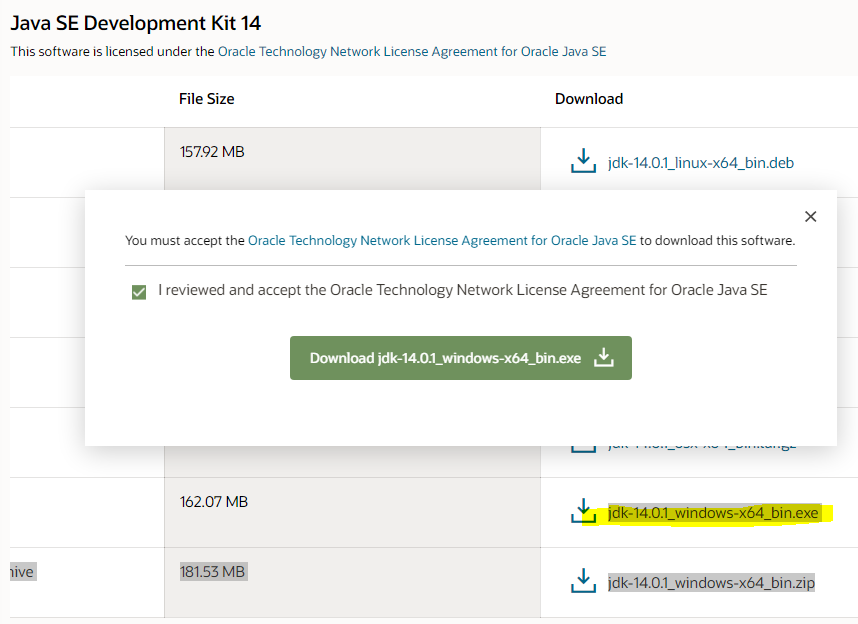Image resolution: width=858 pixels, height=624 pixels.
Task: Click the 162.07 MB file size cell
Action: coord(352,512)
